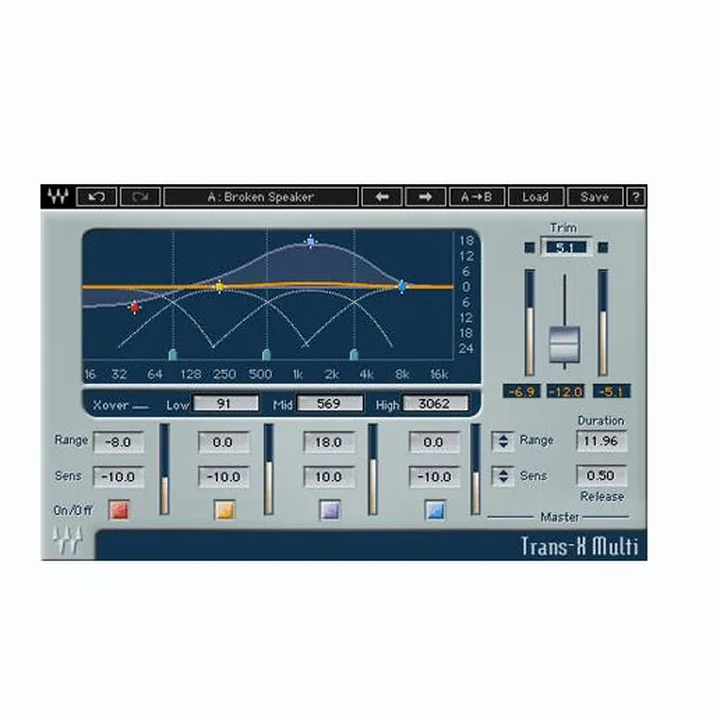Click the high-mid band Range field 18.0
Screen dimensions: 720x720
[x=329, y=442]
